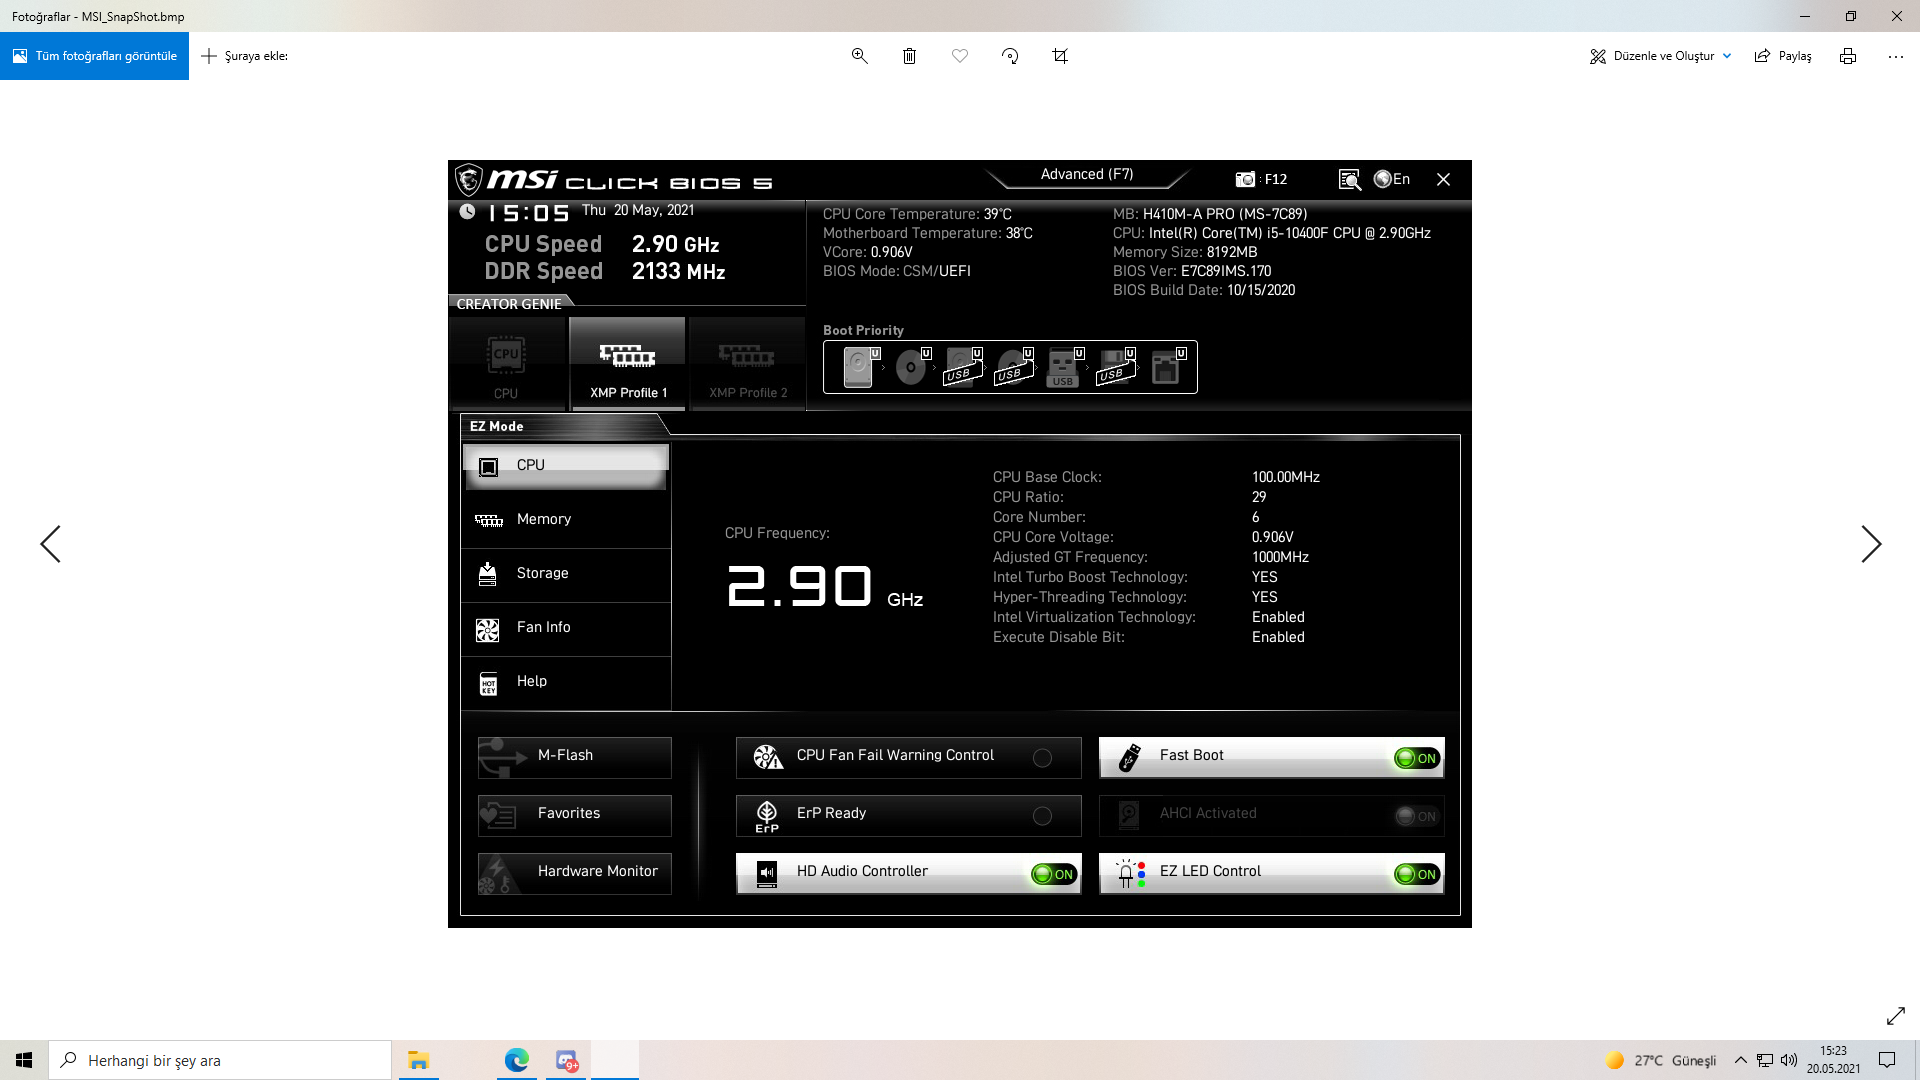Viewport: 1920px width, 1080px height.
Task: Select the CPU Creator Genie icon
Action: 506,364
